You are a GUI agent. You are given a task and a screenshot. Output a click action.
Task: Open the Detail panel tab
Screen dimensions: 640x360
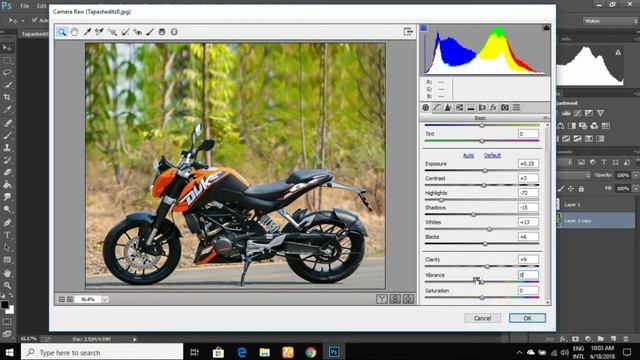click(448, 108)
